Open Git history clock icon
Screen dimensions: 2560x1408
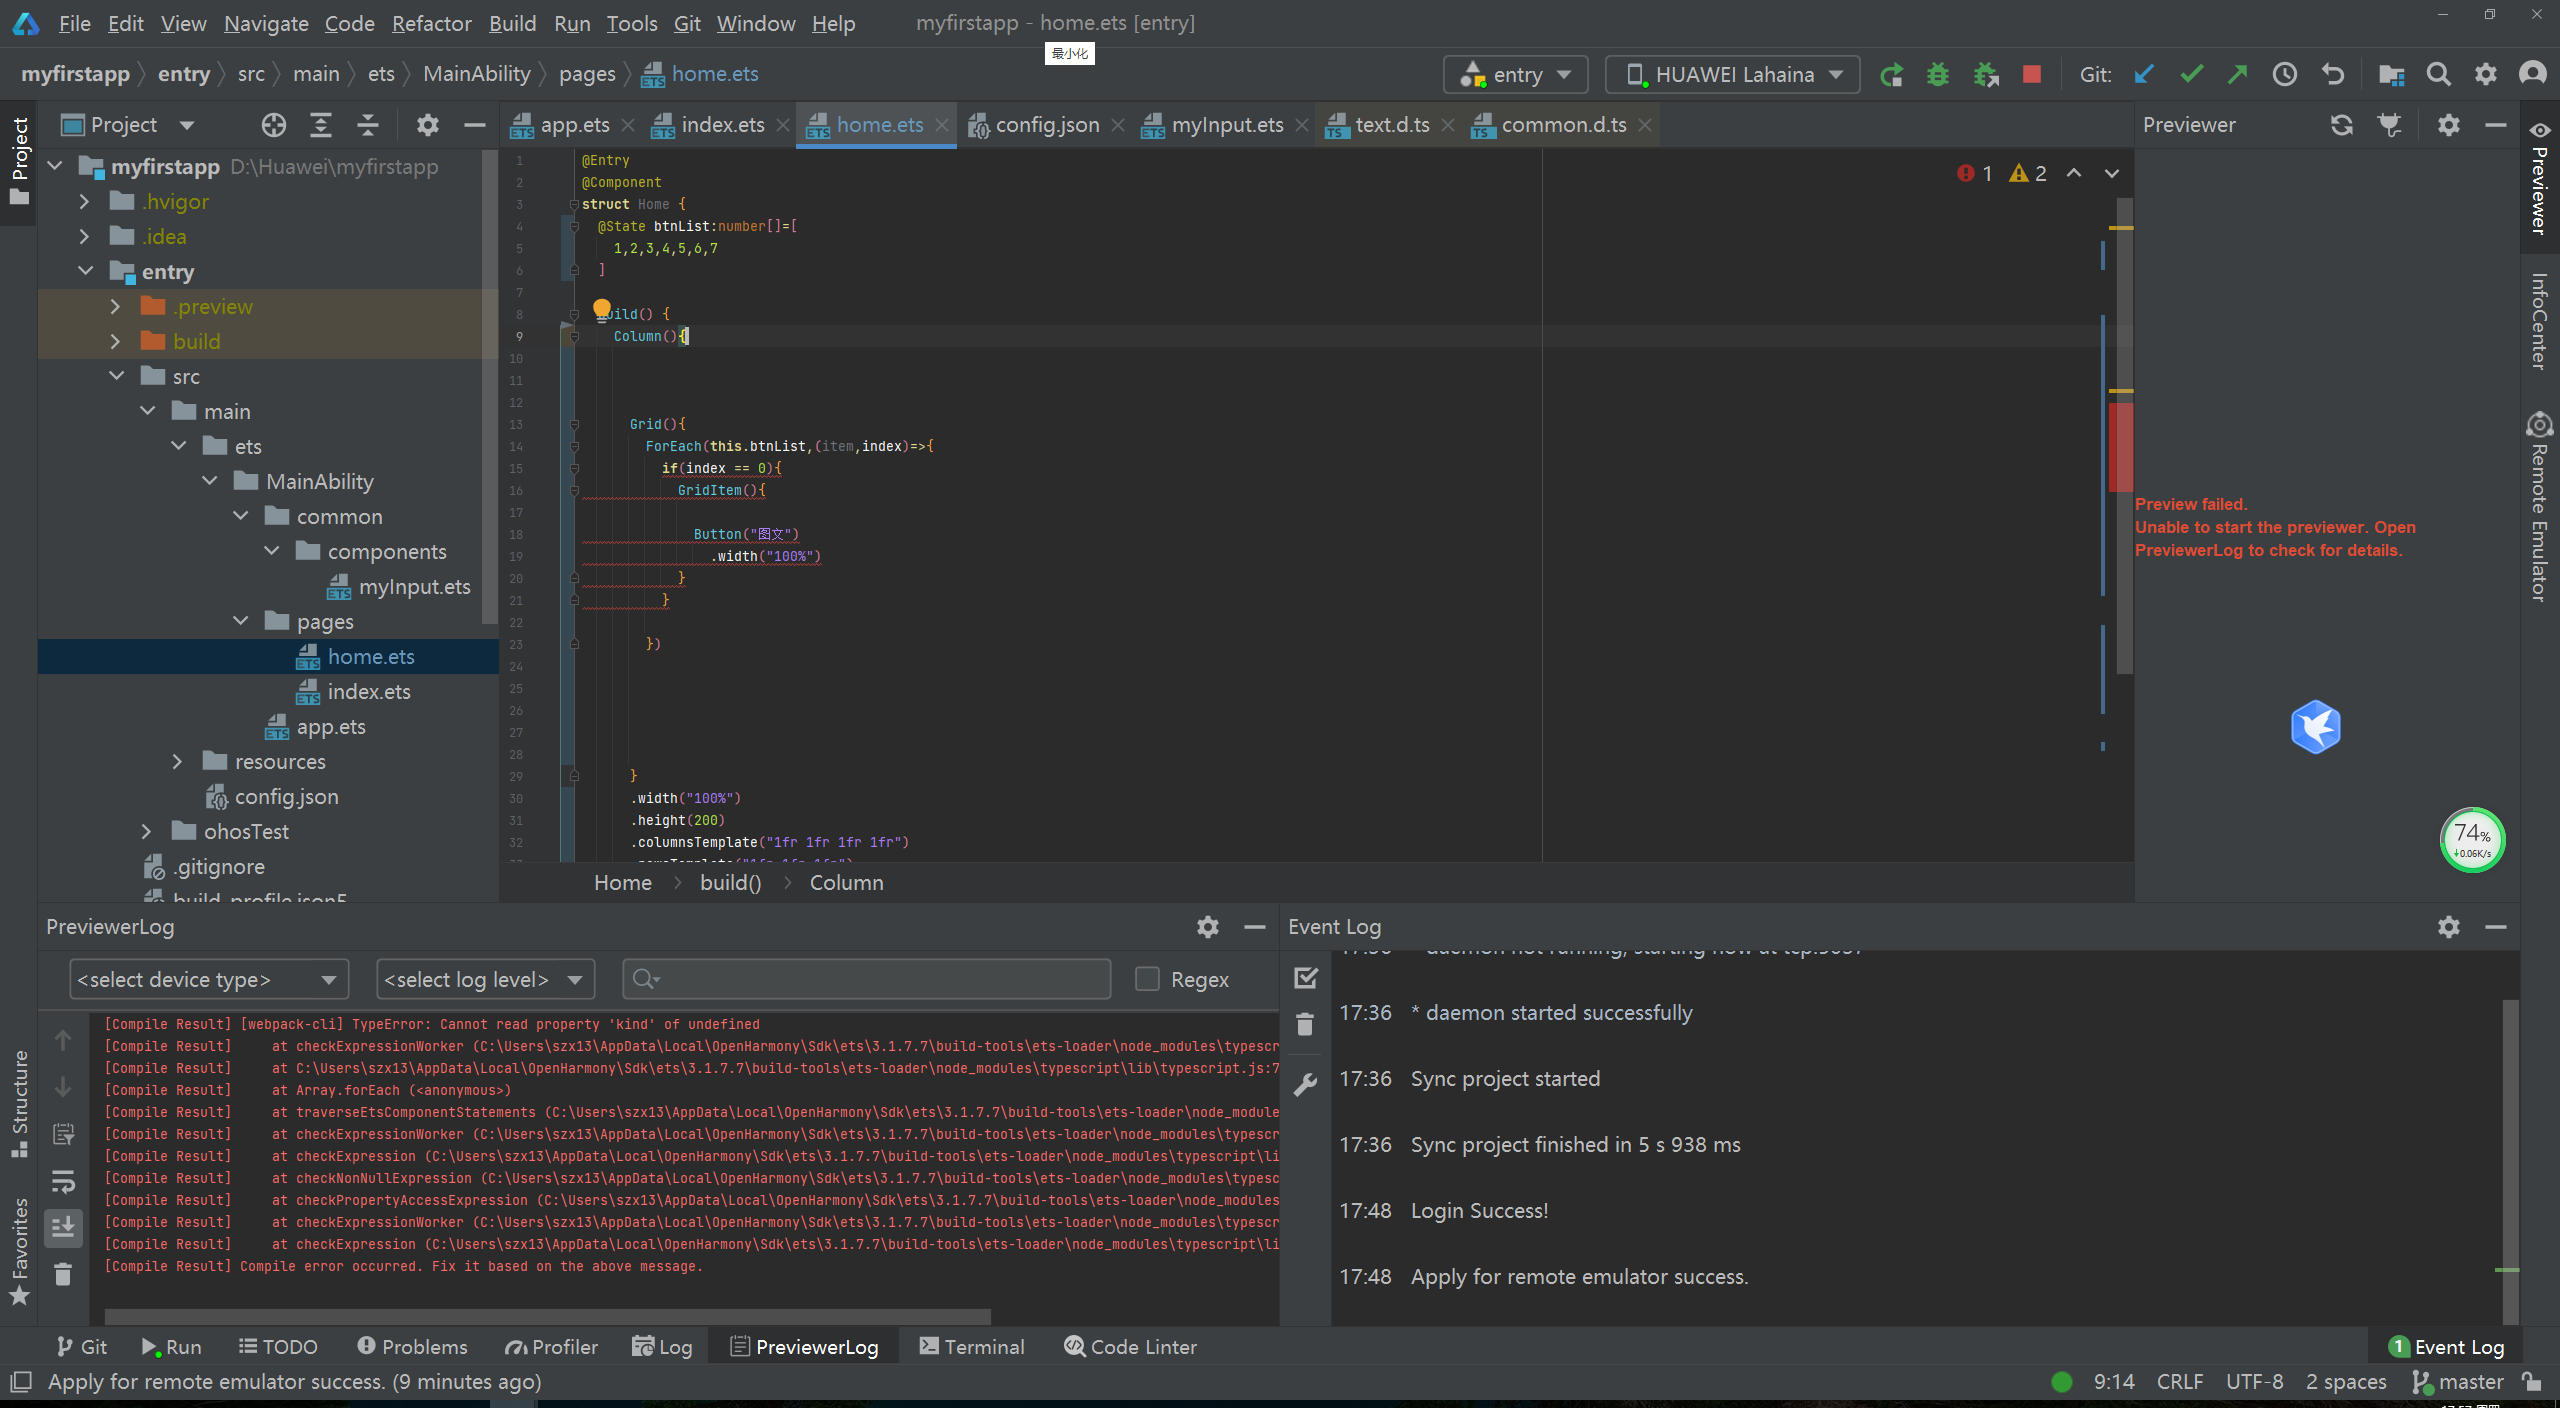click(2285, 75)
